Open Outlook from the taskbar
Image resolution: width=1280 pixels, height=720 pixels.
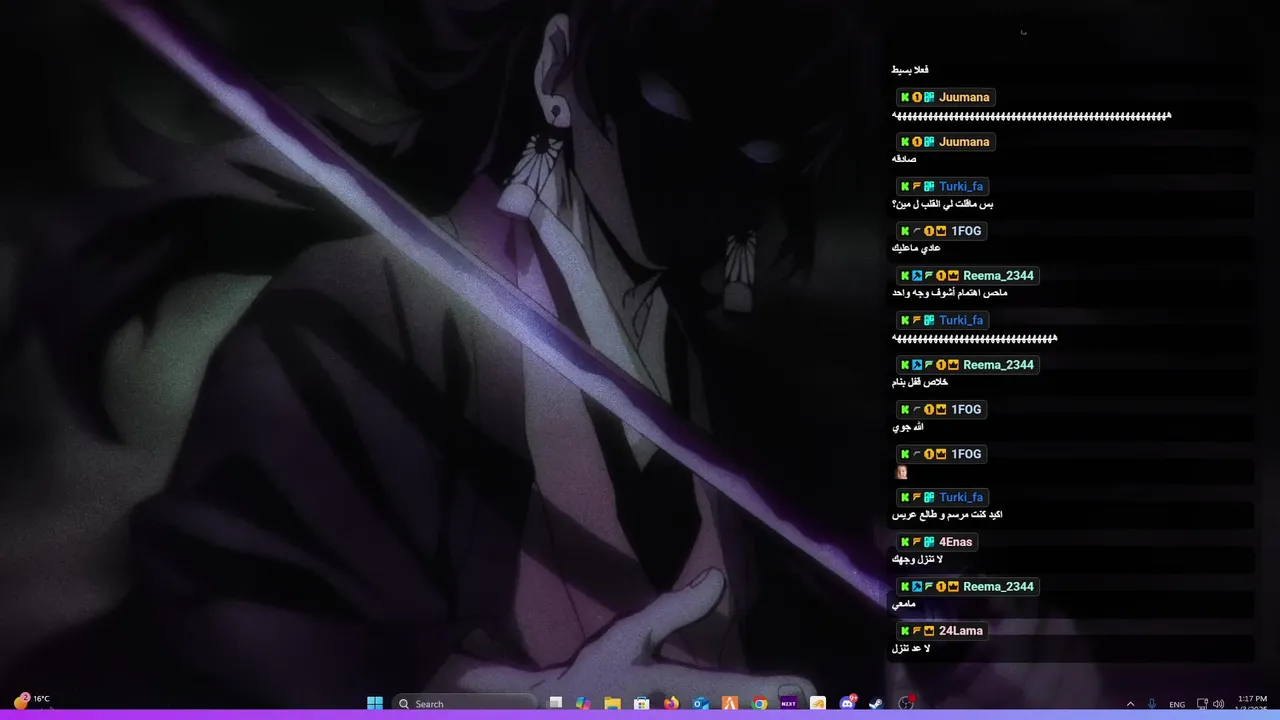coord(701,703)
